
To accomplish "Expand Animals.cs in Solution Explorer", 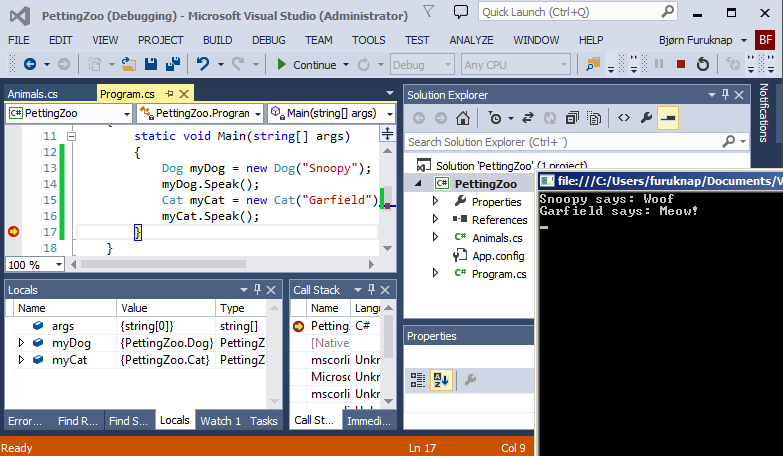I will point(435,237).
